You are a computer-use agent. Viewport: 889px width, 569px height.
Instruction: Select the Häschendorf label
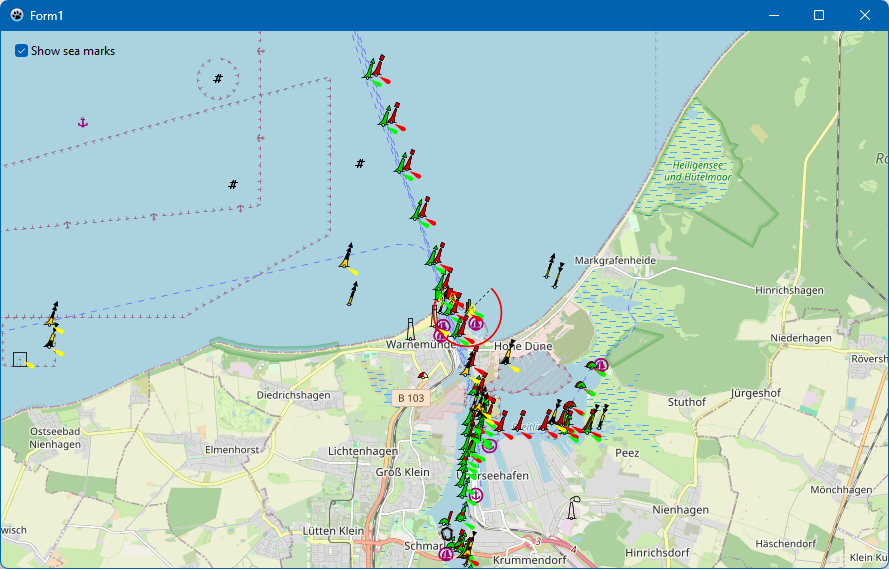[x=785, y=543]
